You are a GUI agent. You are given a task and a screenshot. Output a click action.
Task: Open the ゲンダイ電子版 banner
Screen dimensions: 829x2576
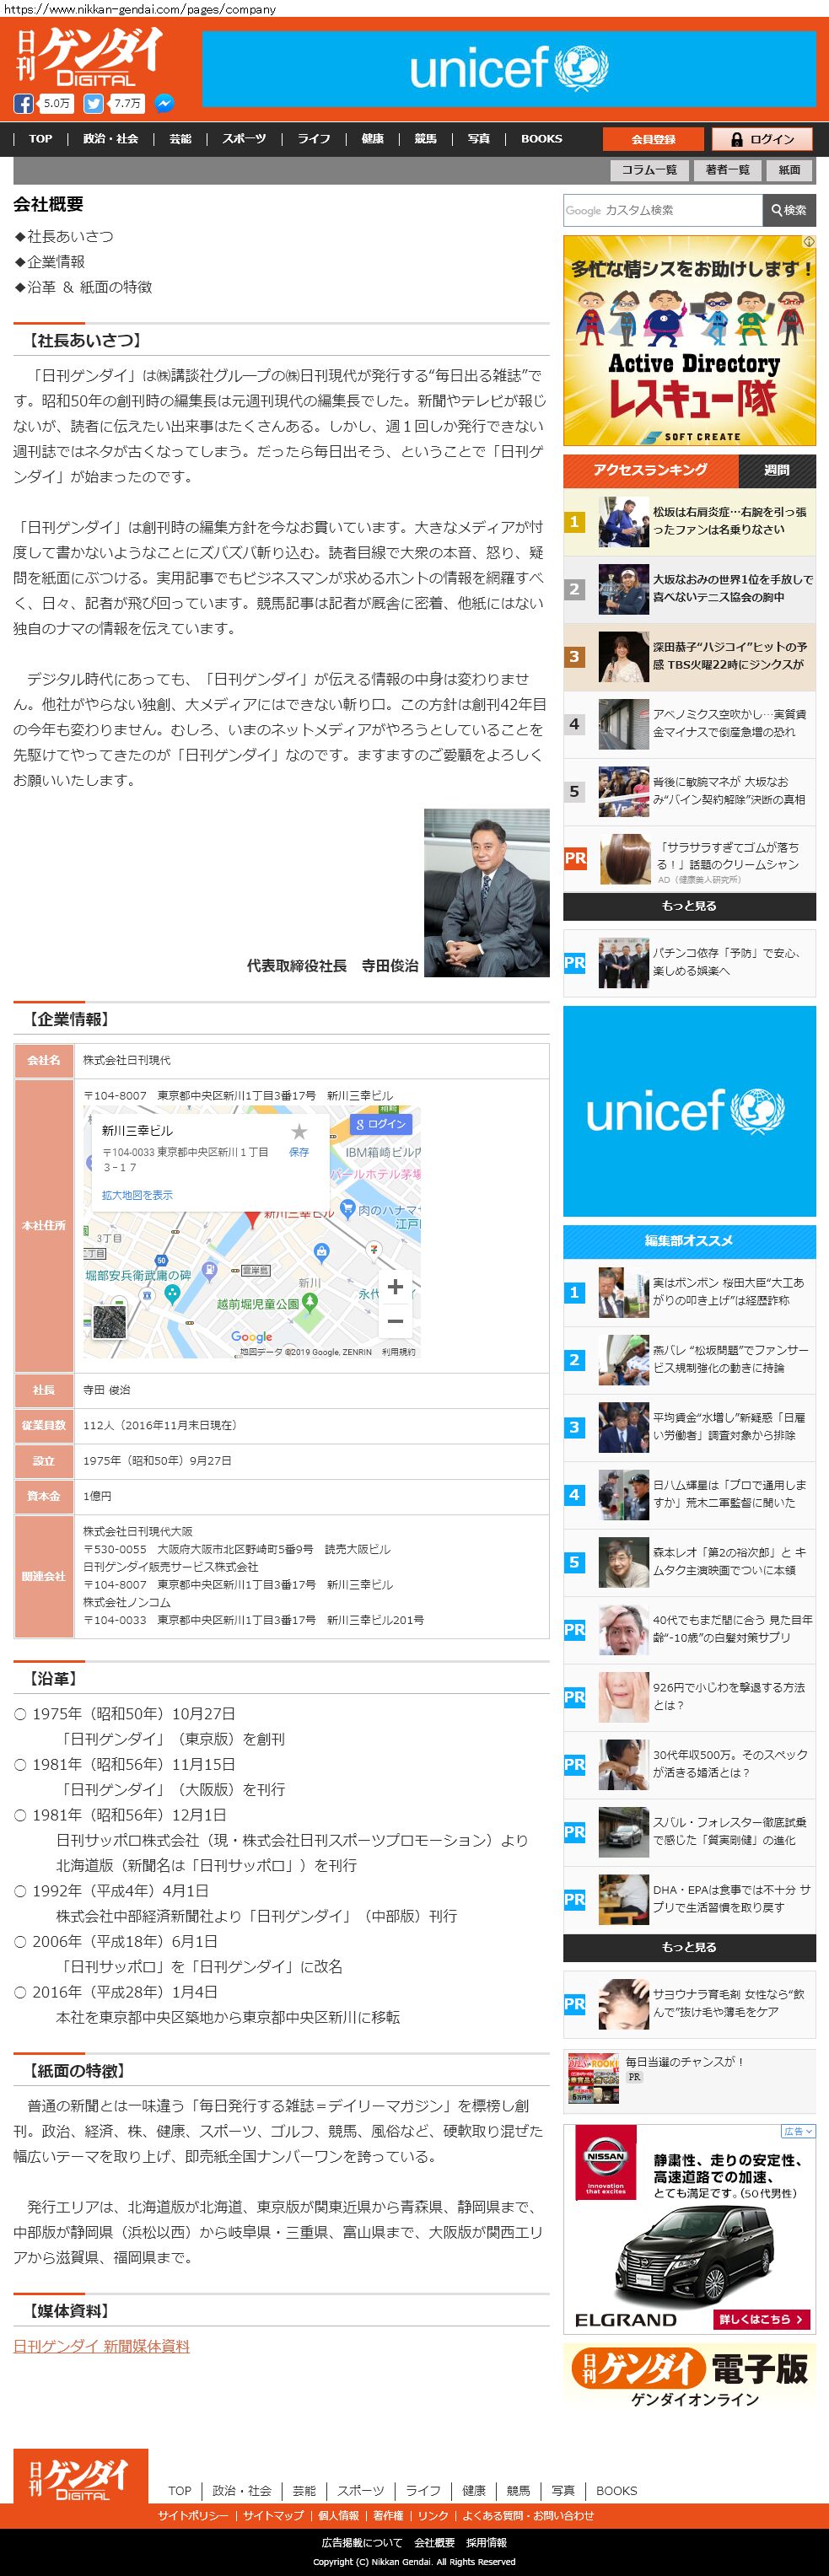coord(689,2376)
